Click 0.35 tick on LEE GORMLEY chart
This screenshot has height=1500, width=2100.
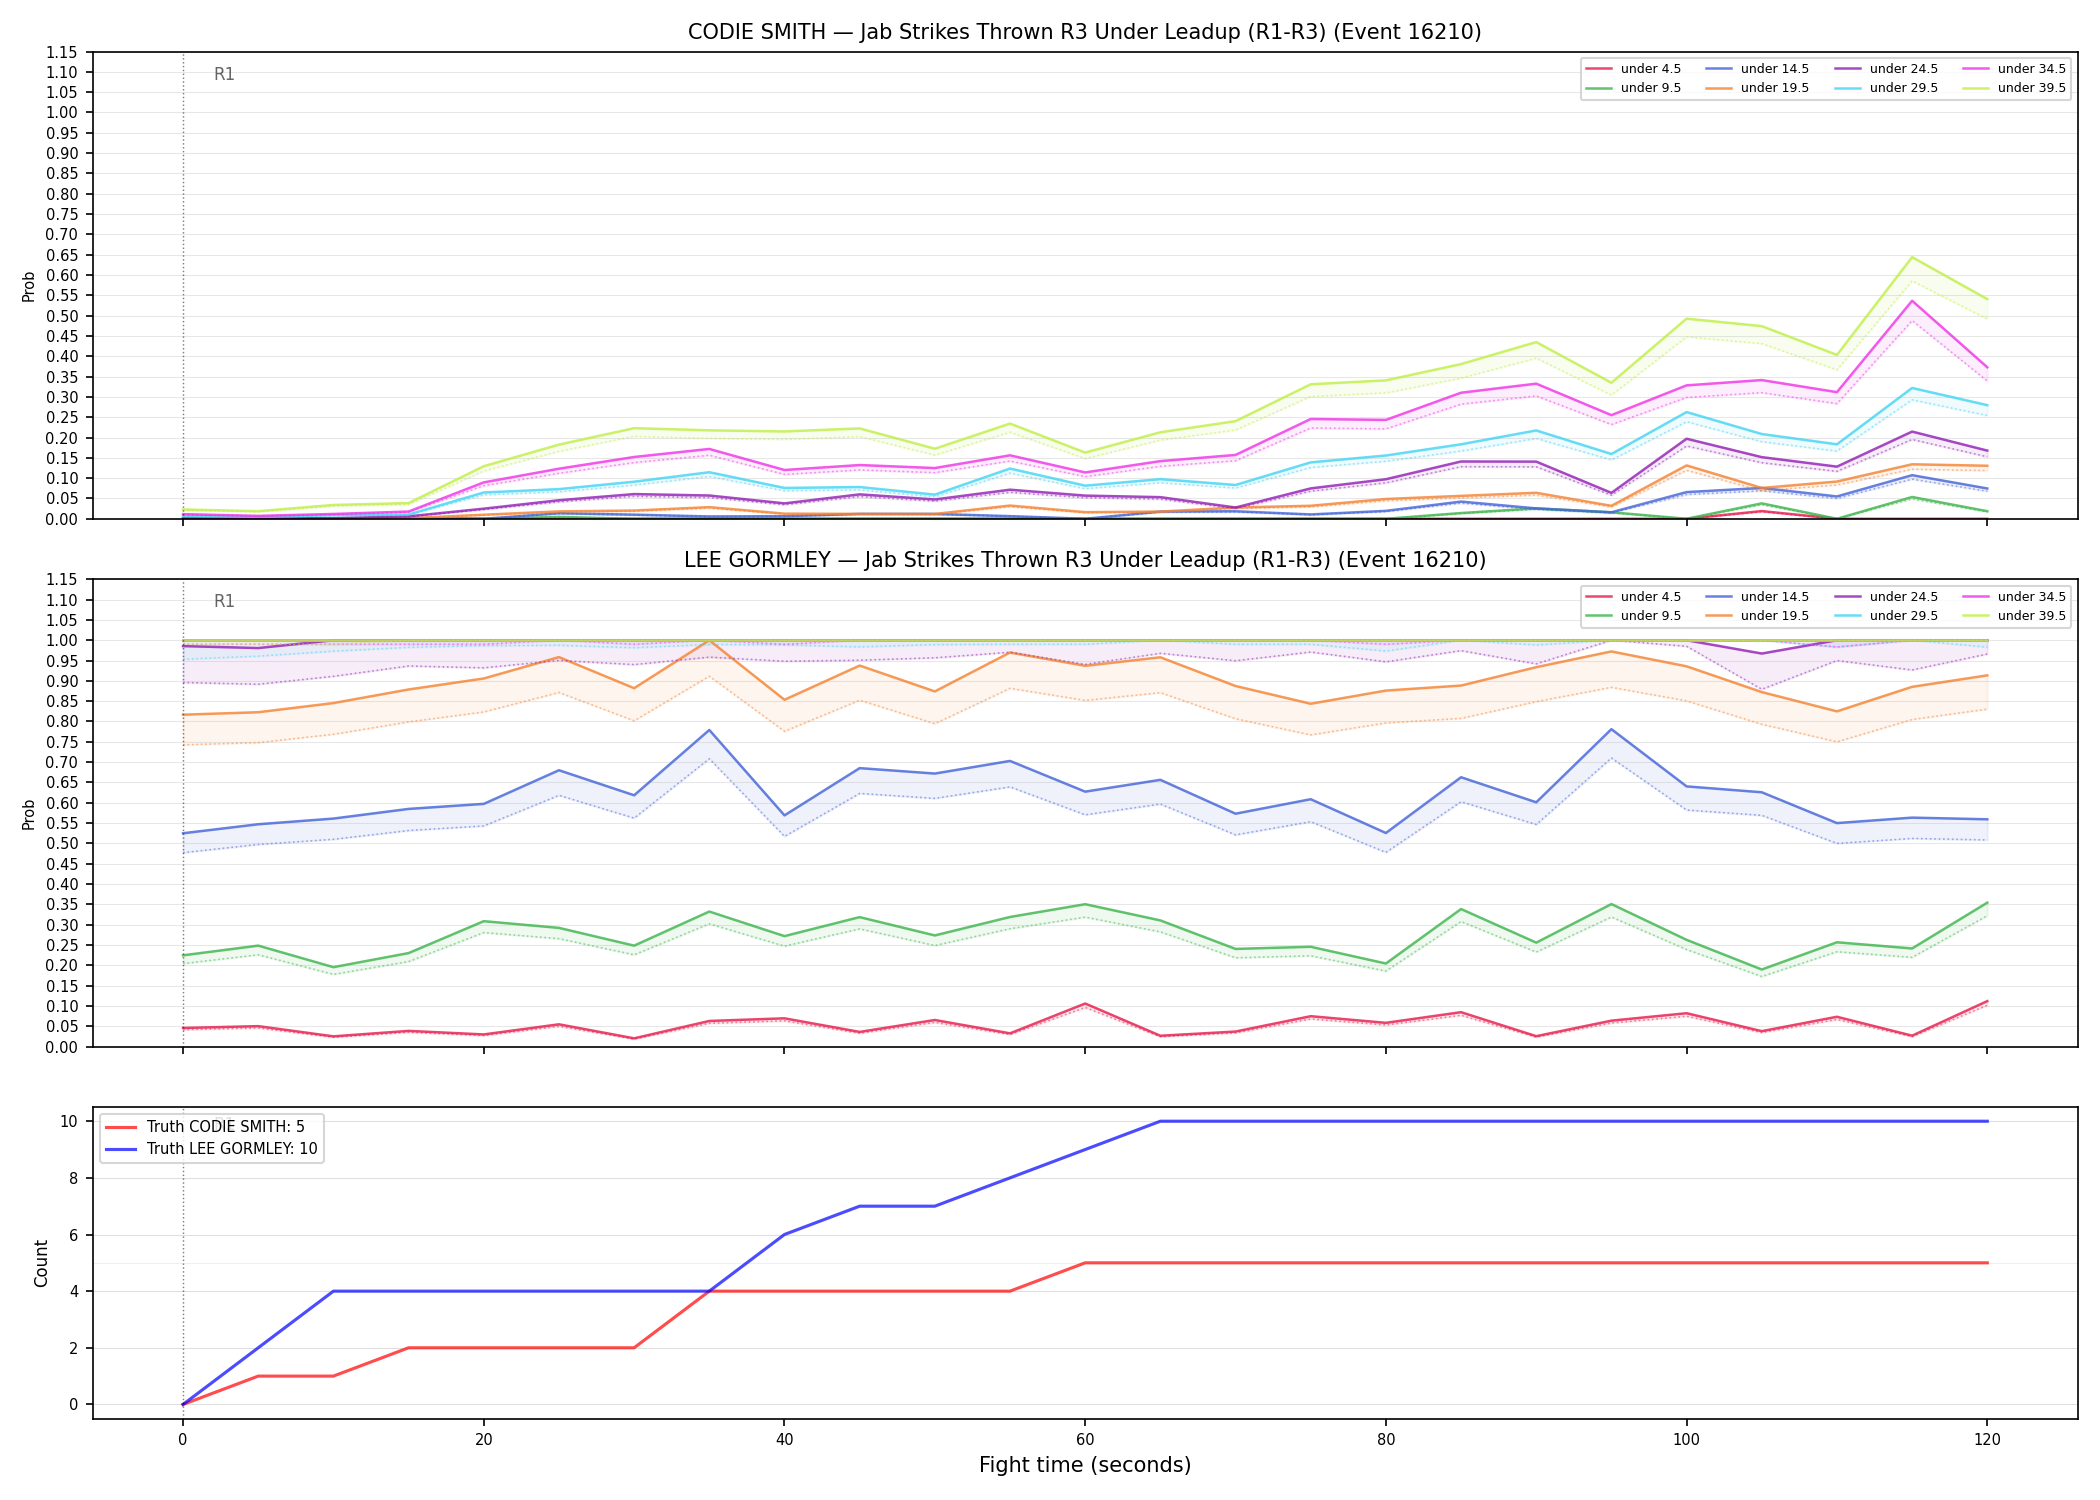coord(61,905)
